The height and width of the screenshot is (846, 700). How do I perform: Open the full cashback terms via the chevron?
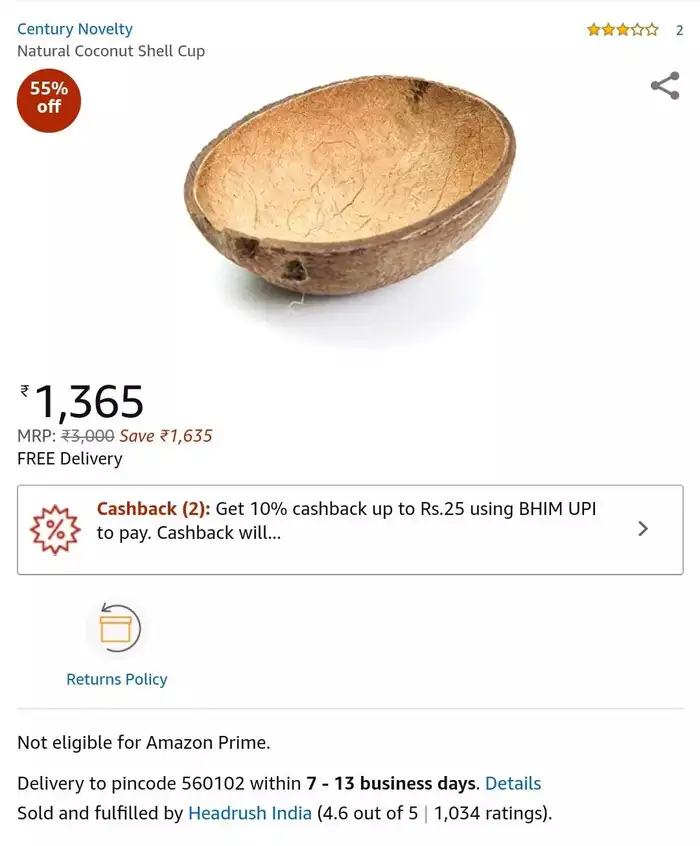pos(643,529)
